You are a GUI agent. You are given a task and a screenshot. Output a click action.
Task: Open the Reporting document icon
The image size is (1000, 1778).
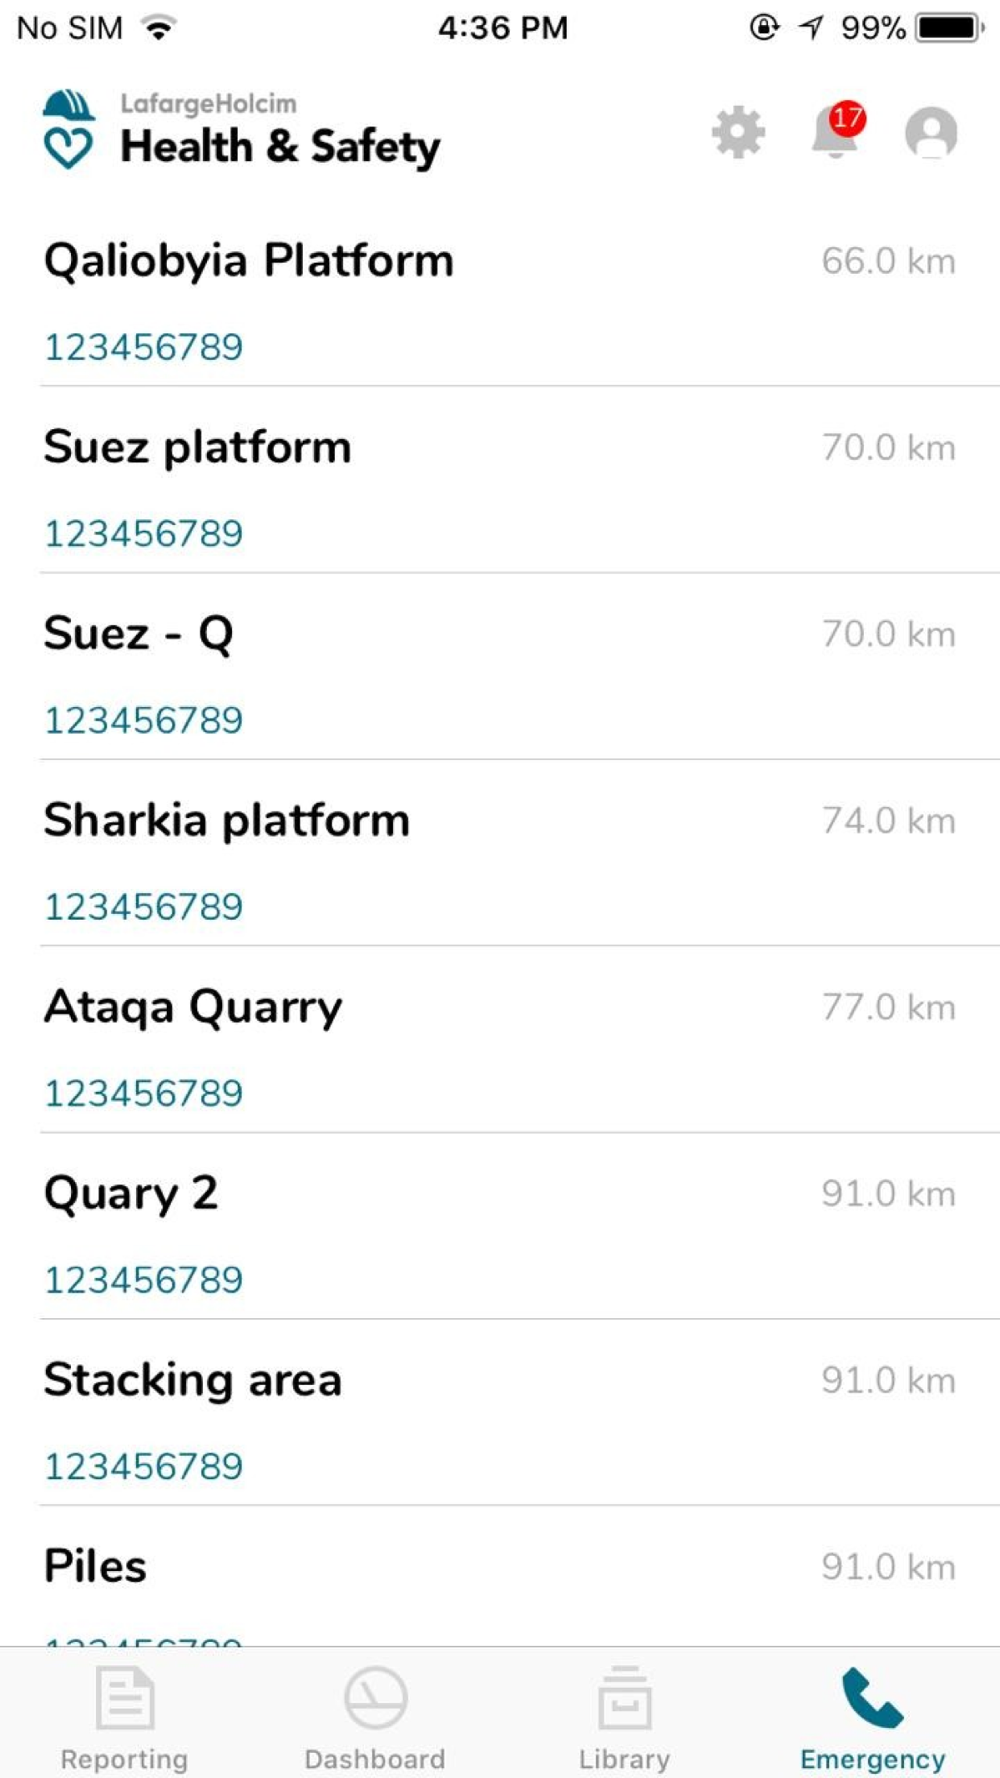125,1698
